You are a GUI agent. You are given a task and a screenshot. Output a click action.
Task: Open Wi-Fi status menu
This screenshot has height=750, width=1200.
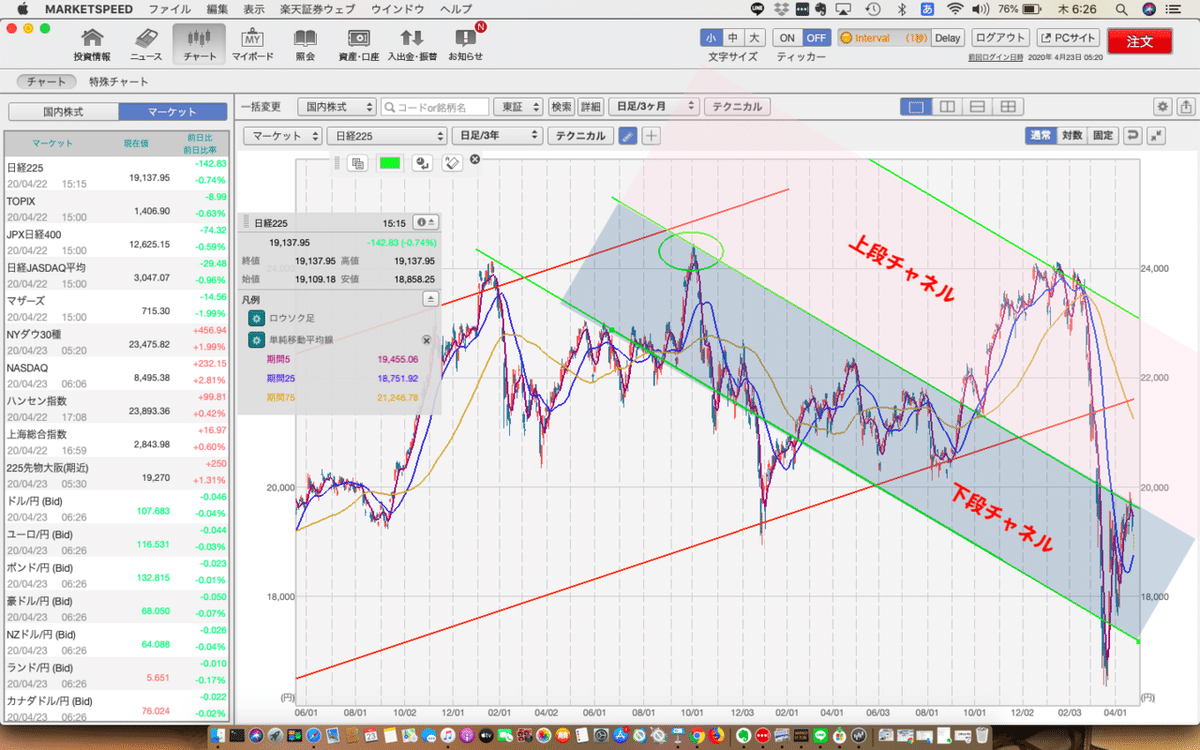955,9
